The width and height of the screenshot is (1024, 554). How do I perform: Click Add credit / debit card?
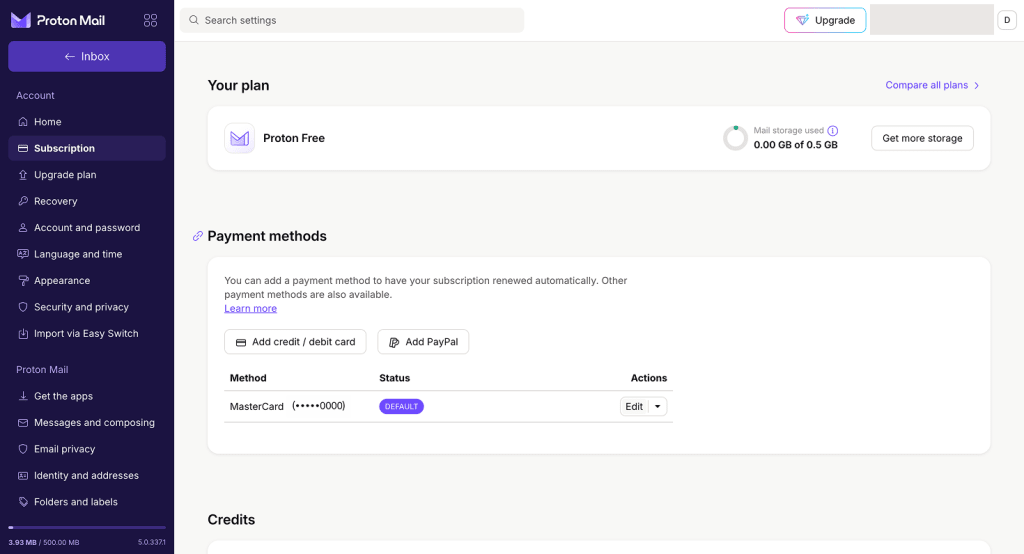pos(295,342)
